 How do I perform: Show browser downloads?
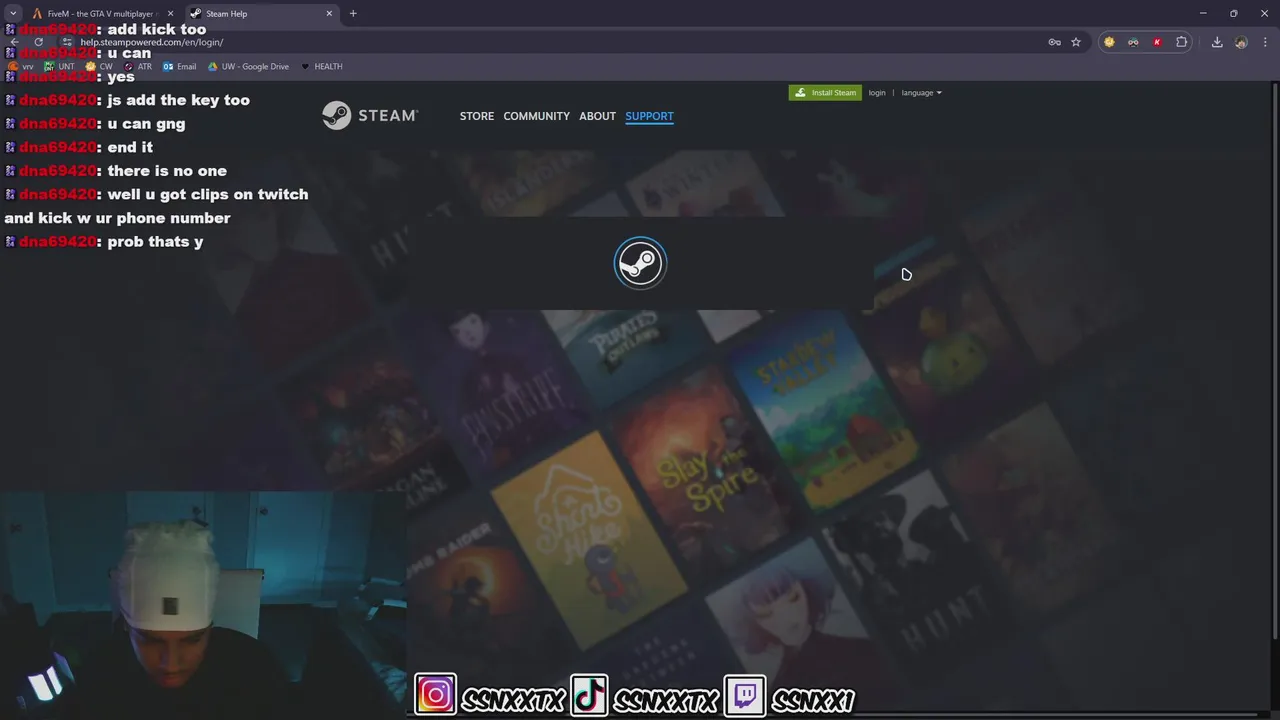pyautogui.click(x=1217, y=42)
